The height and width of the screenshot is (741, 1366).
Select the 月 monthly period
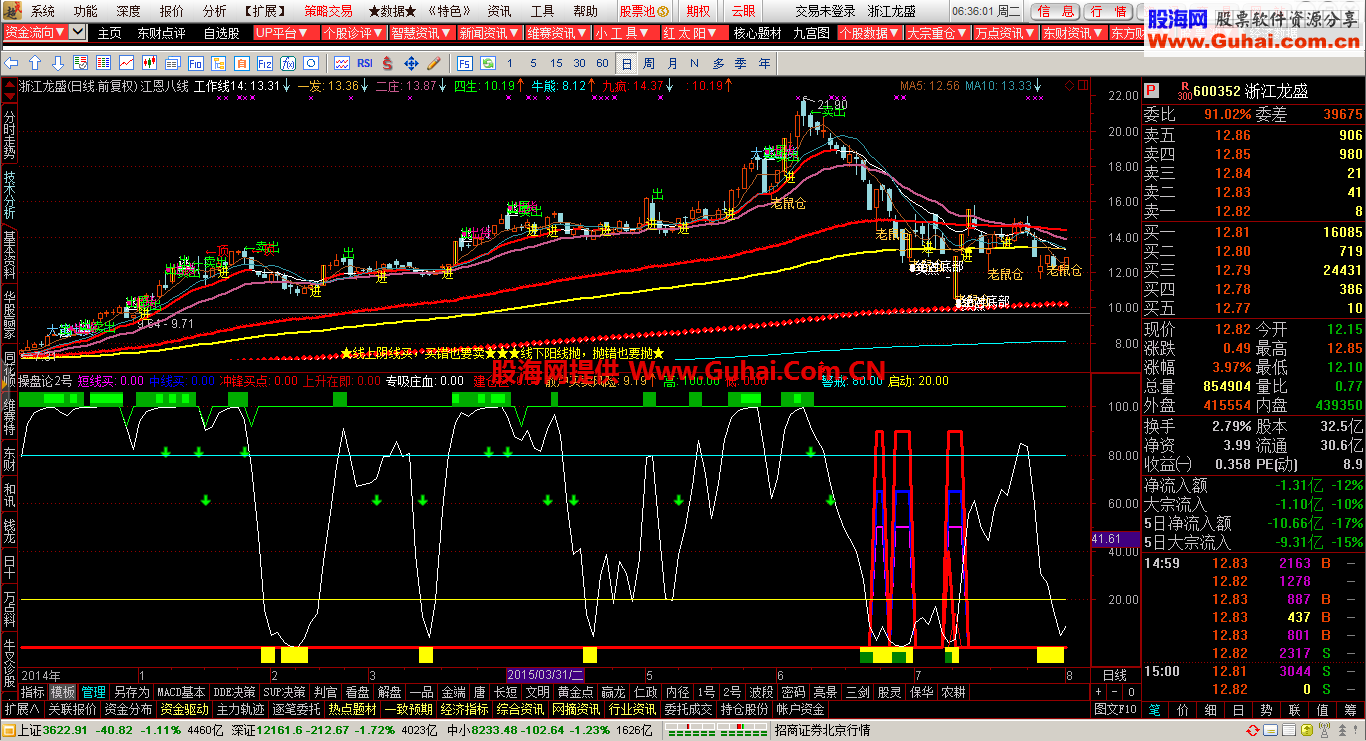(x=672, y=63)
